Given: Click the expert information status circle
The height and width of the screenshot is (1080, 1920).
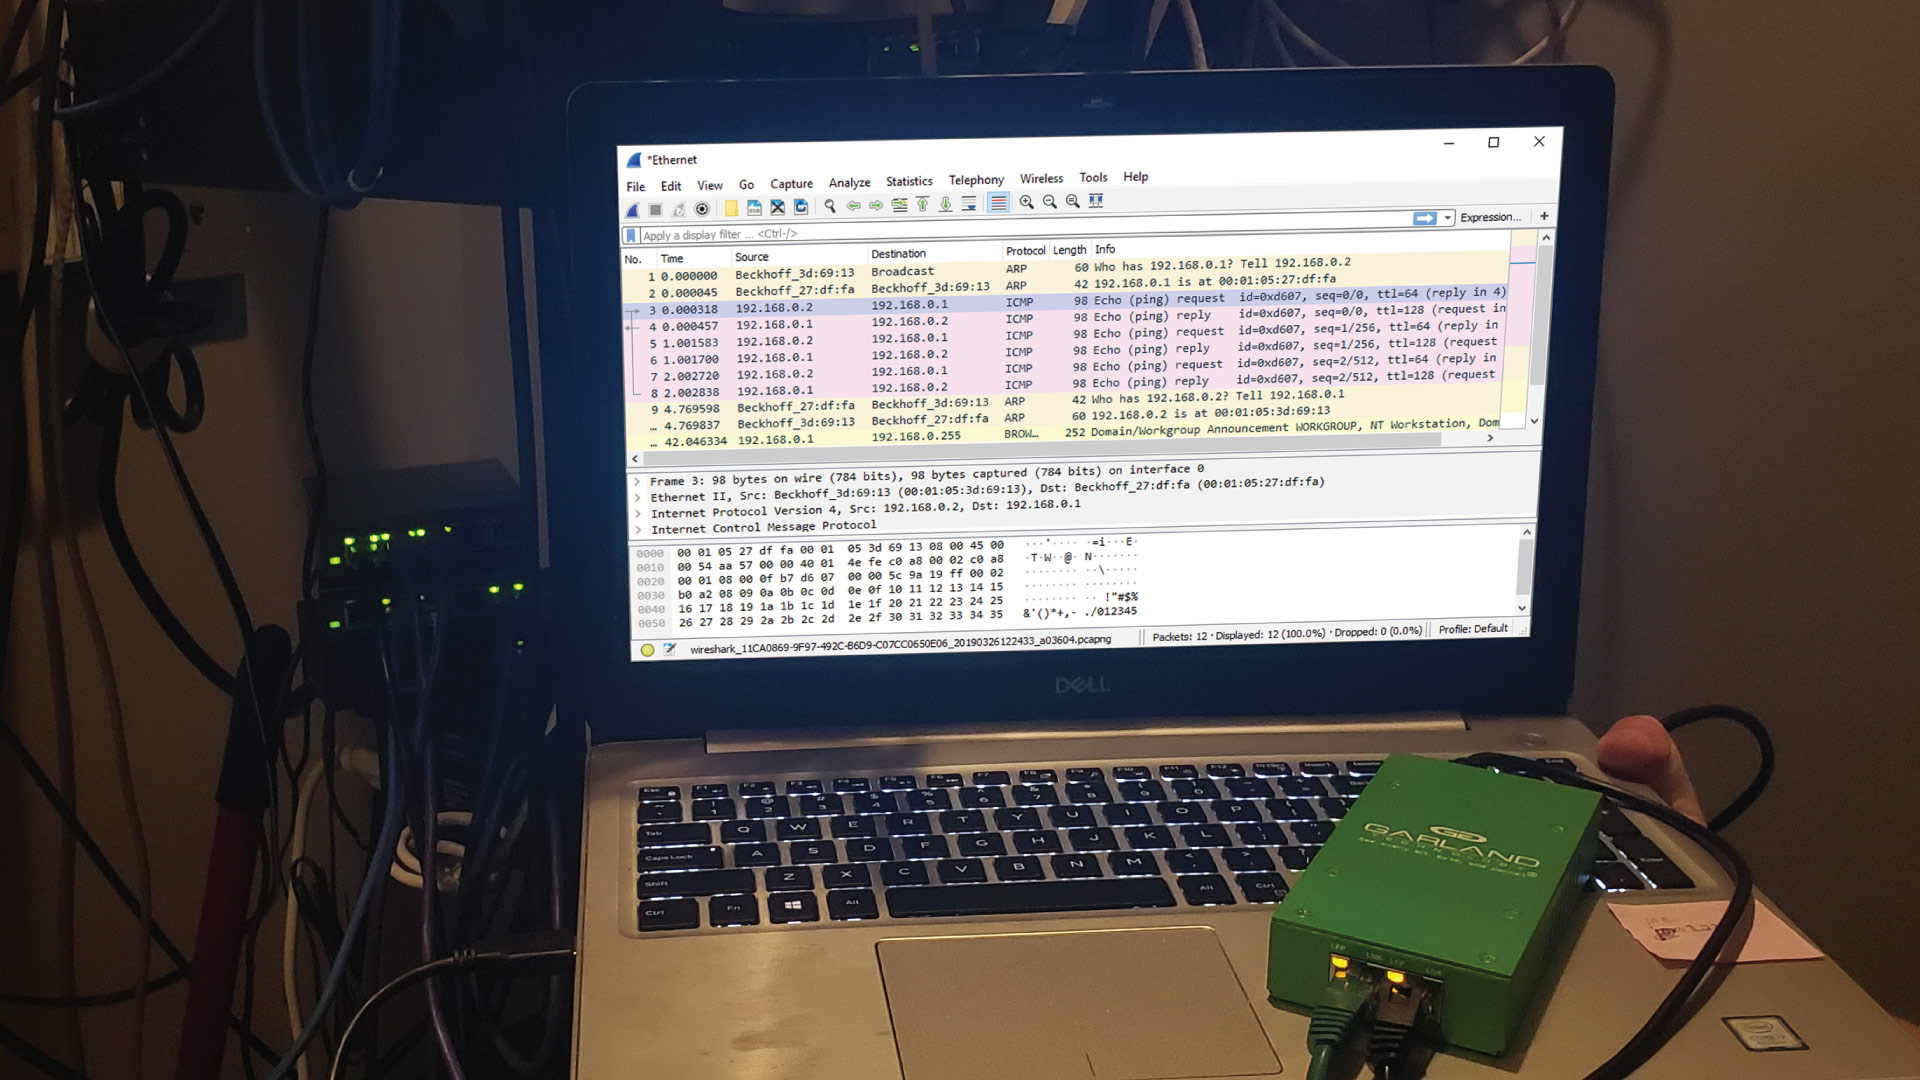Looking at the screenshot, I should point(648,650).
